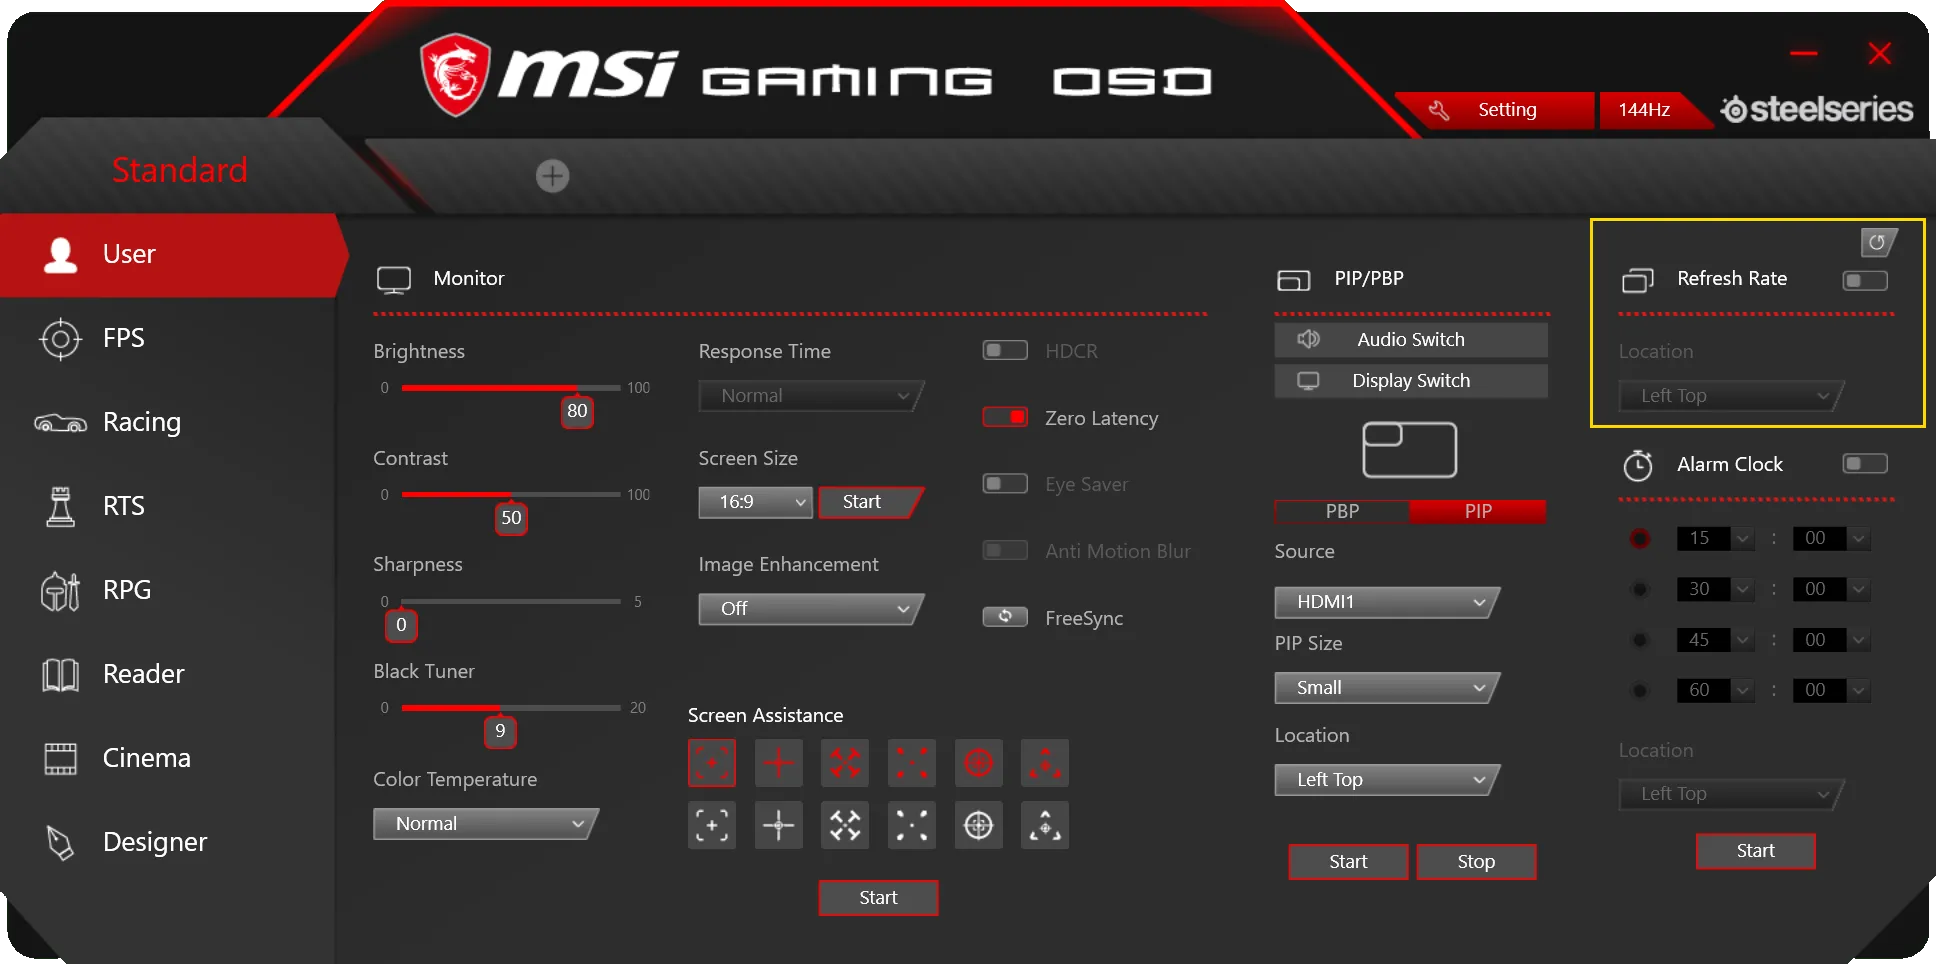Screen dimensions: 1936x964
Task: Click the reset icon above Refresh Rate
Action: (1877, 242)
